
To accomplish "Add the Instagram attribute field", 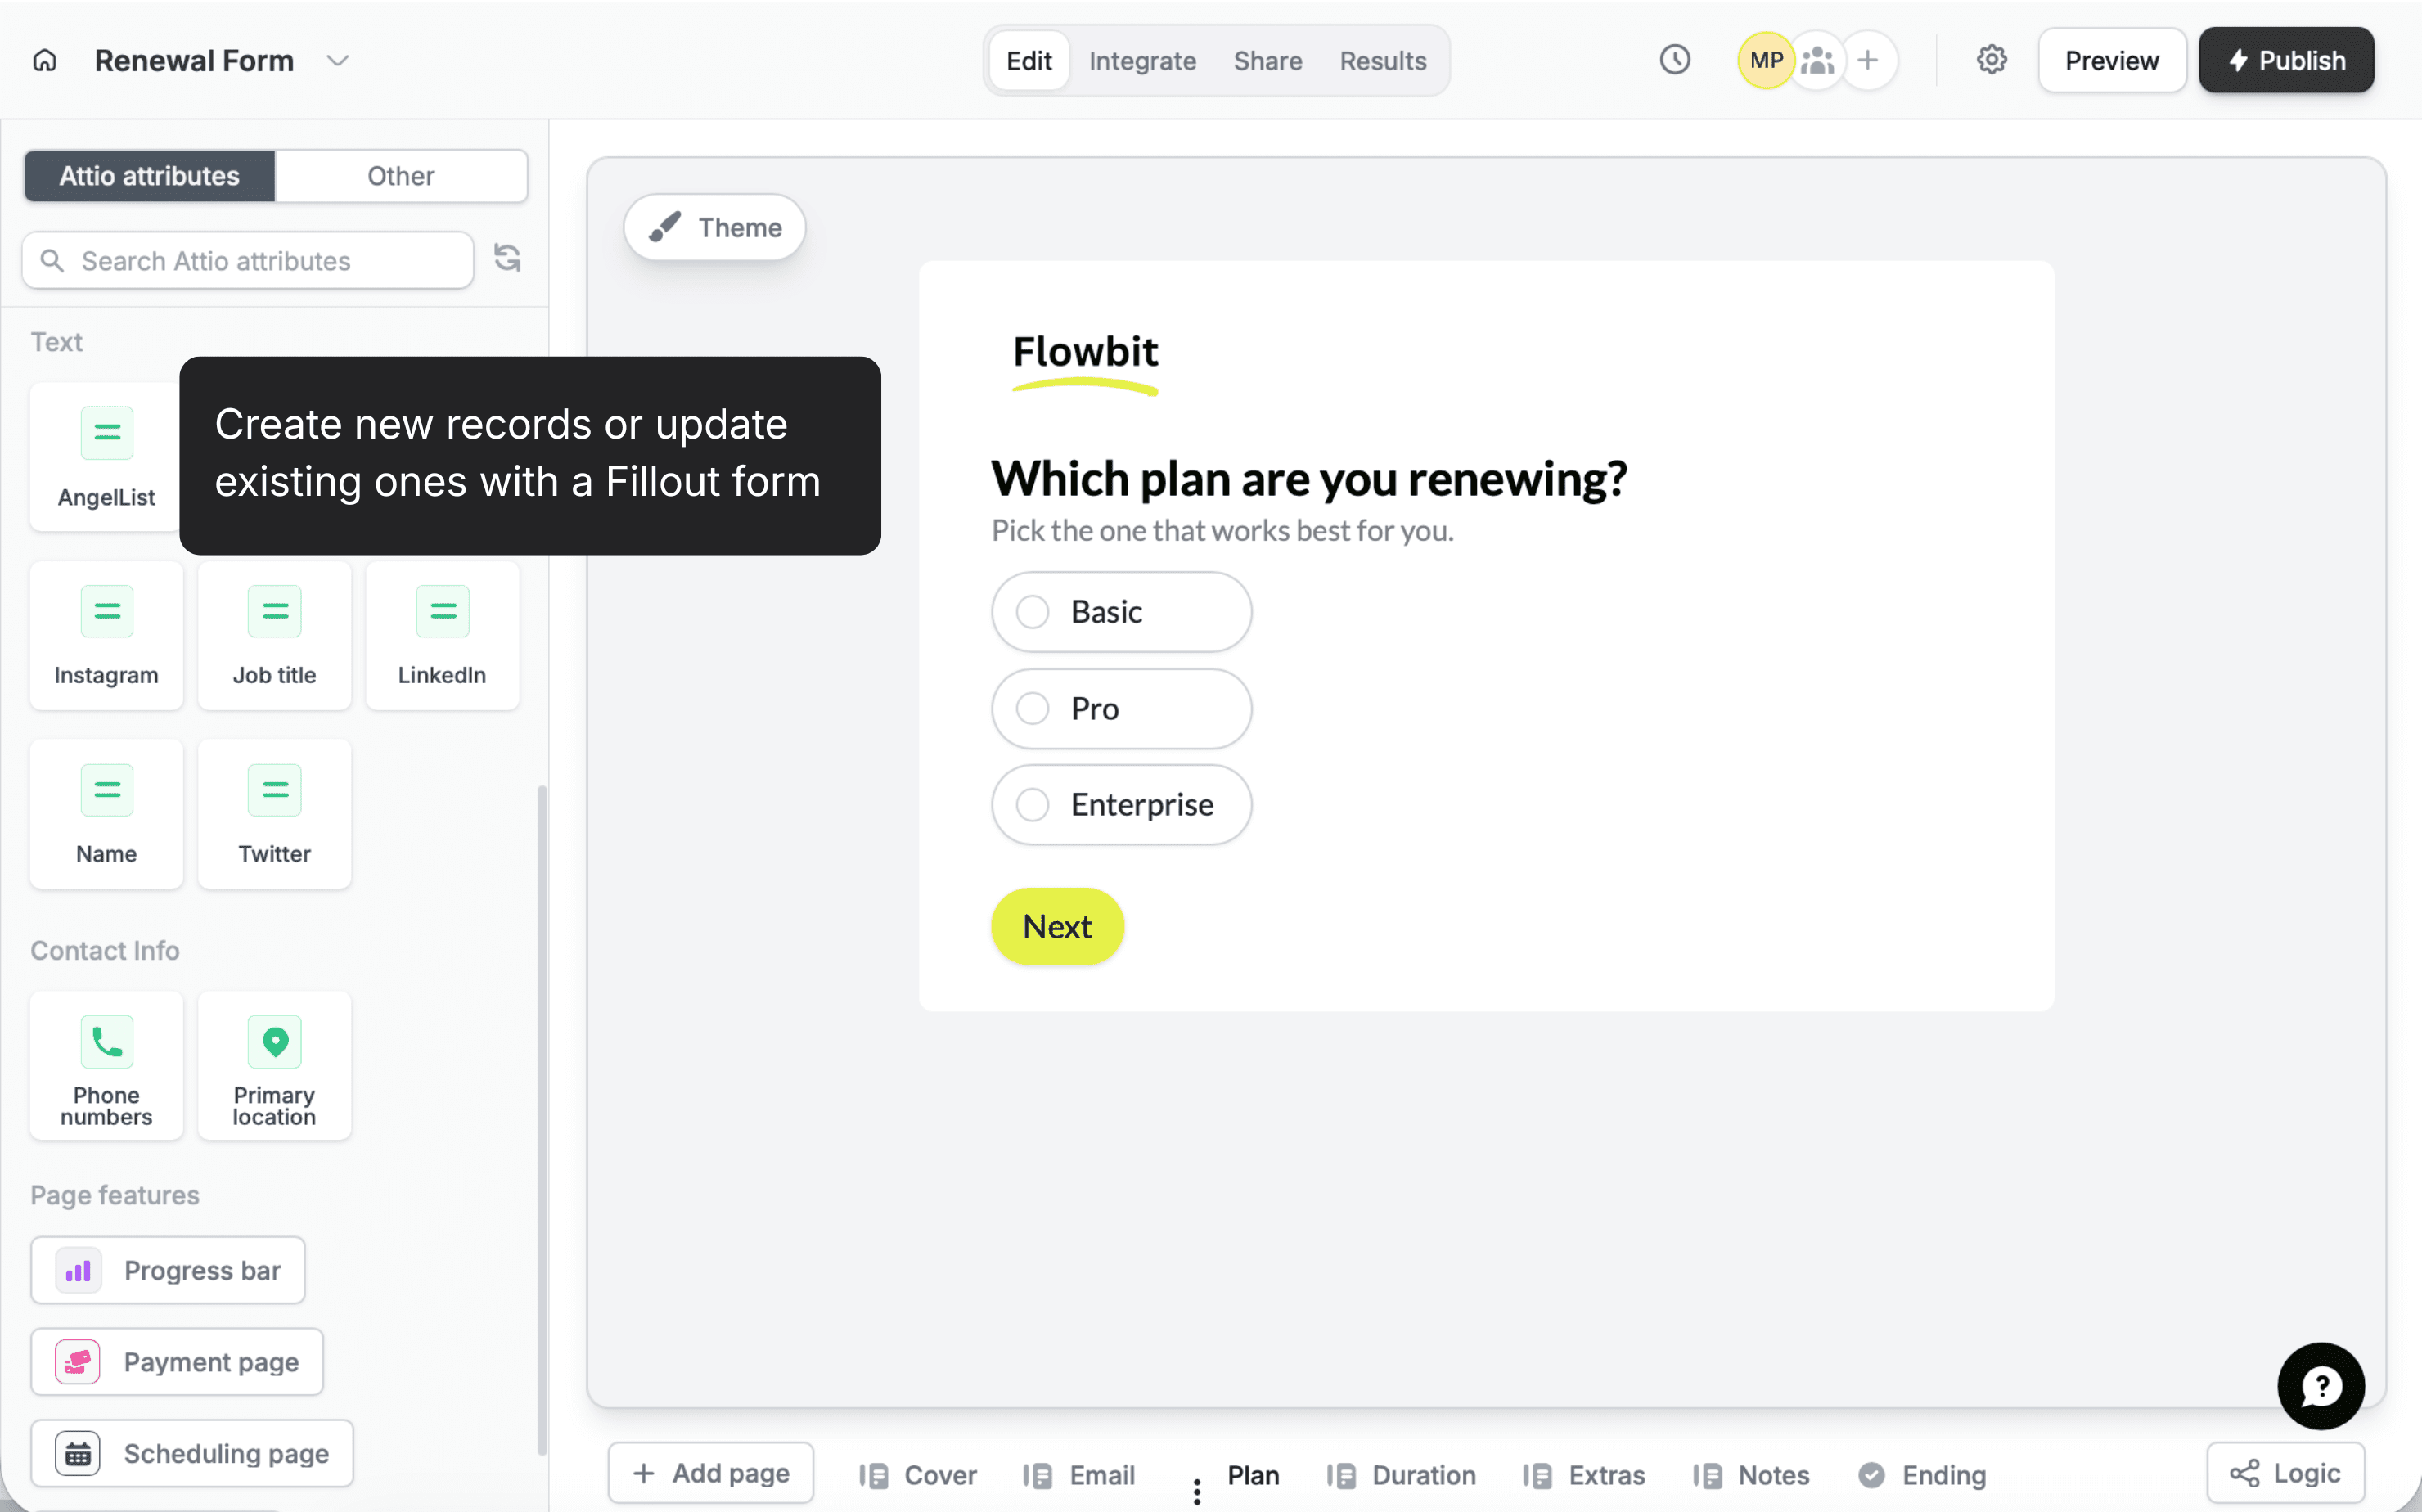I will 106,635.
